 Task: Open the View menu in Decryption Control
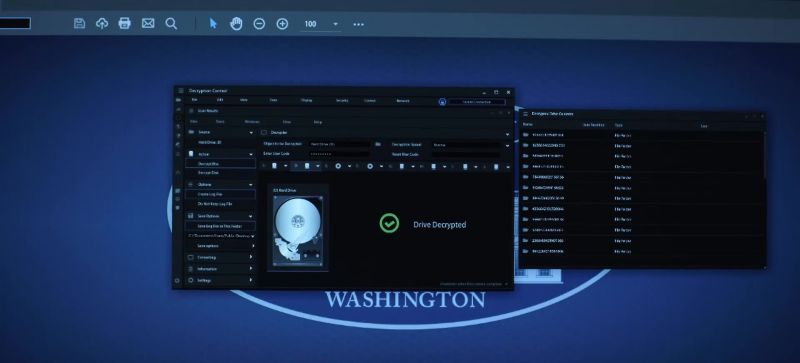(244, 100)
